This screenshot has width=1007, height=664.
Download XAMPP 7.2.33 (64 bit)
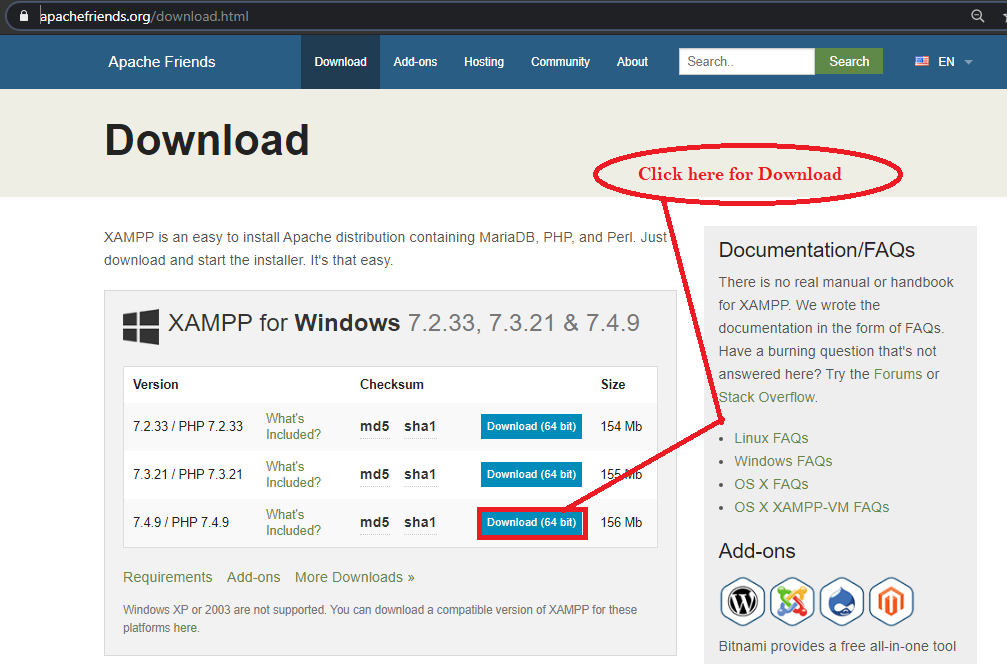pyautogui.click(x=531, y=426)
